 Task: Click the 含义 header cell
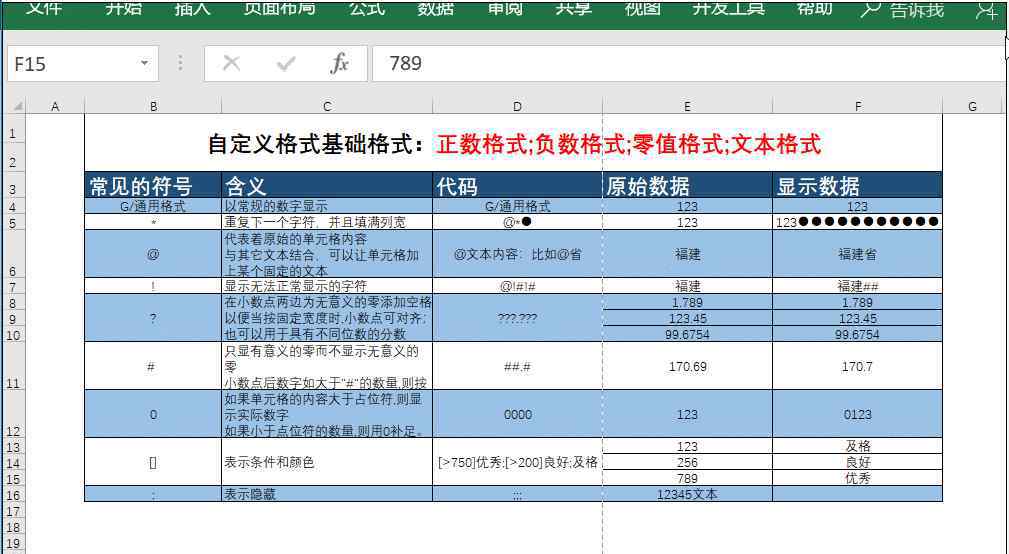click(327, 185)
